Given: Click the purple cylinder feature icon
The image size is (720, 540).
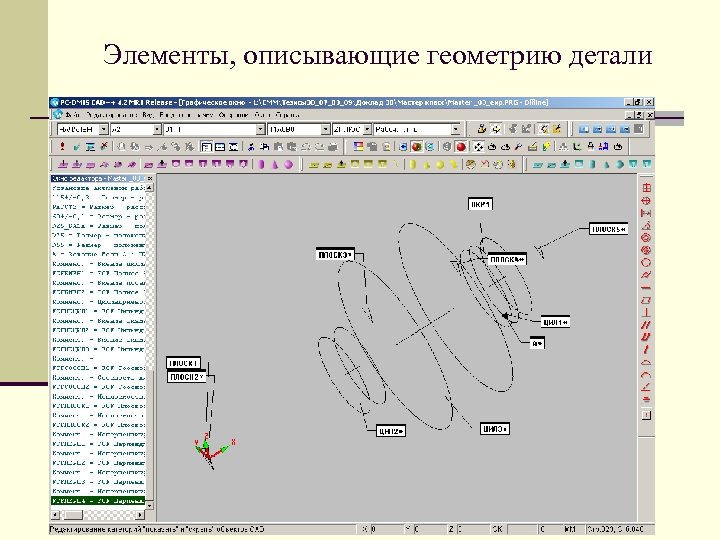Looking at the screenshot, I should pyautogui.click(x=261, y=164).
